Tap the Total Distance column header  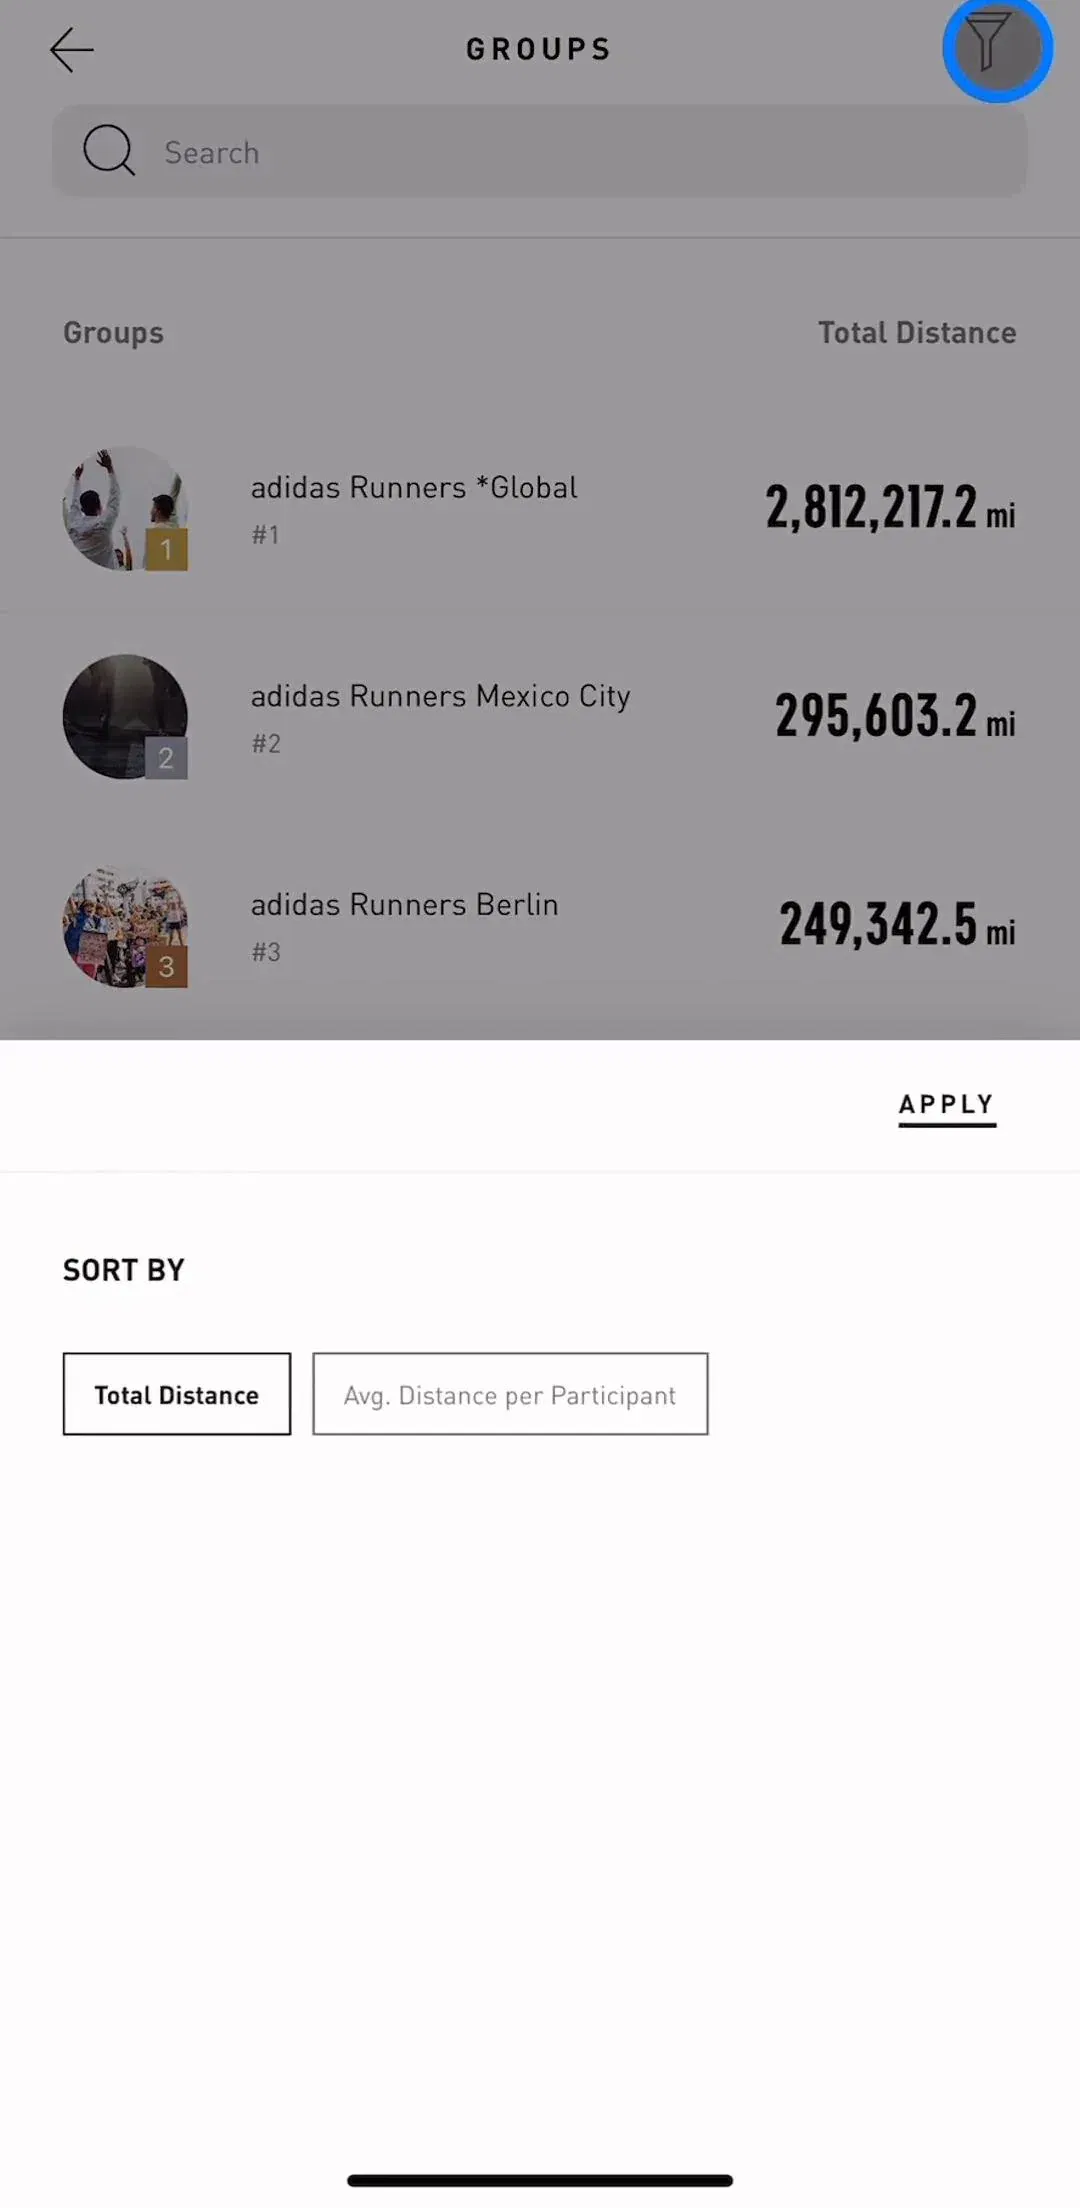pos(917,333)
